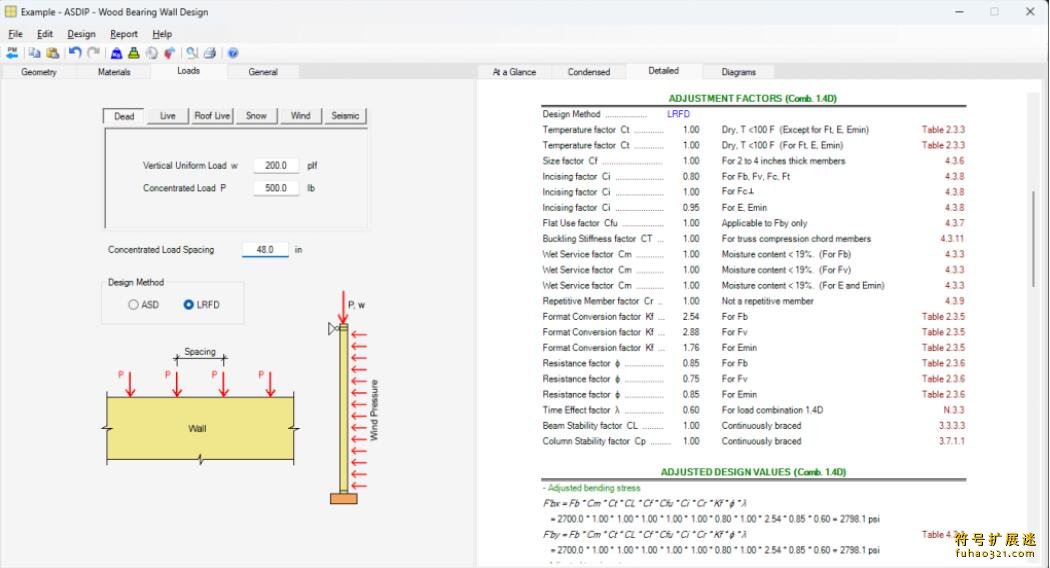
Task: Click the undo arrow icon
Action: (x=75, y=53)
